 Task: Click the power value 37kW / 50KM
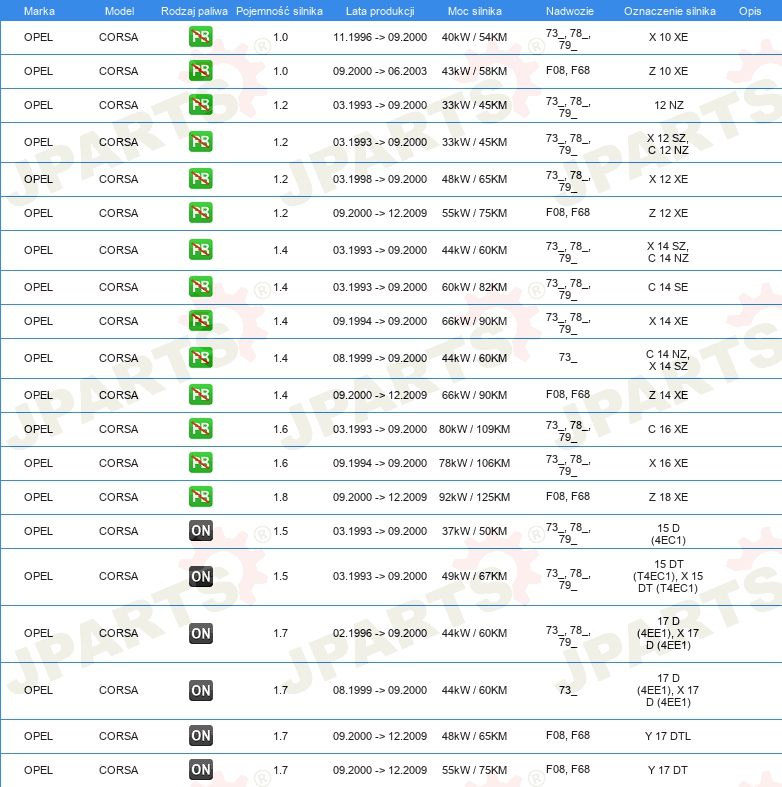click(474, 532)
